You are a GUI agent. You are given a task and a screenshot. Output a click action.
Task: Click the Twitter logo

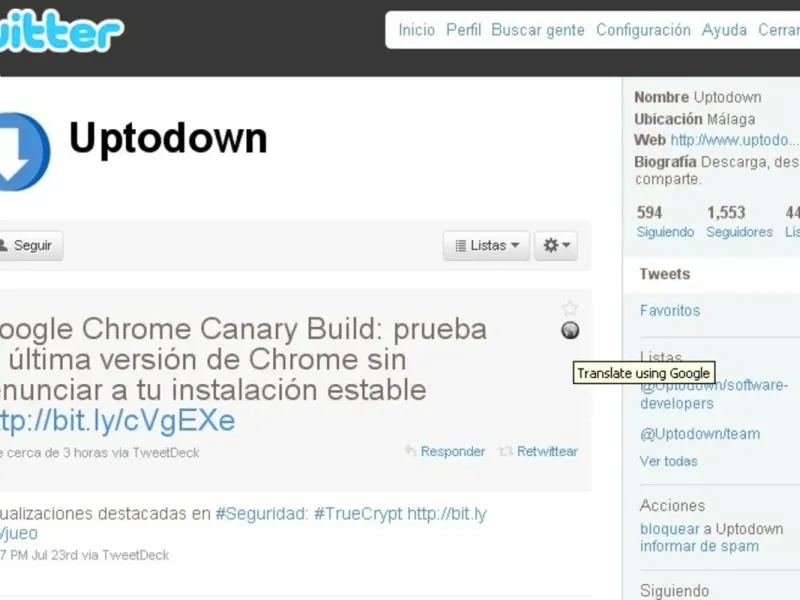[61, 32]
